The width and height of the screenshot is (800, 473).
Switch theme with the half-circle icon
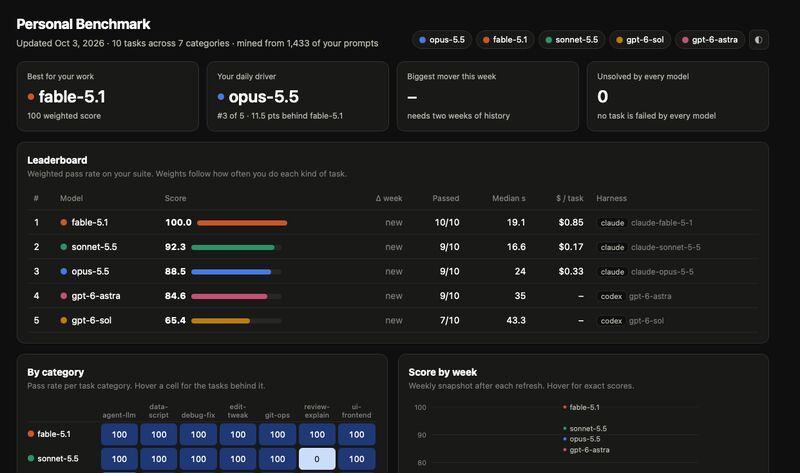759,40
